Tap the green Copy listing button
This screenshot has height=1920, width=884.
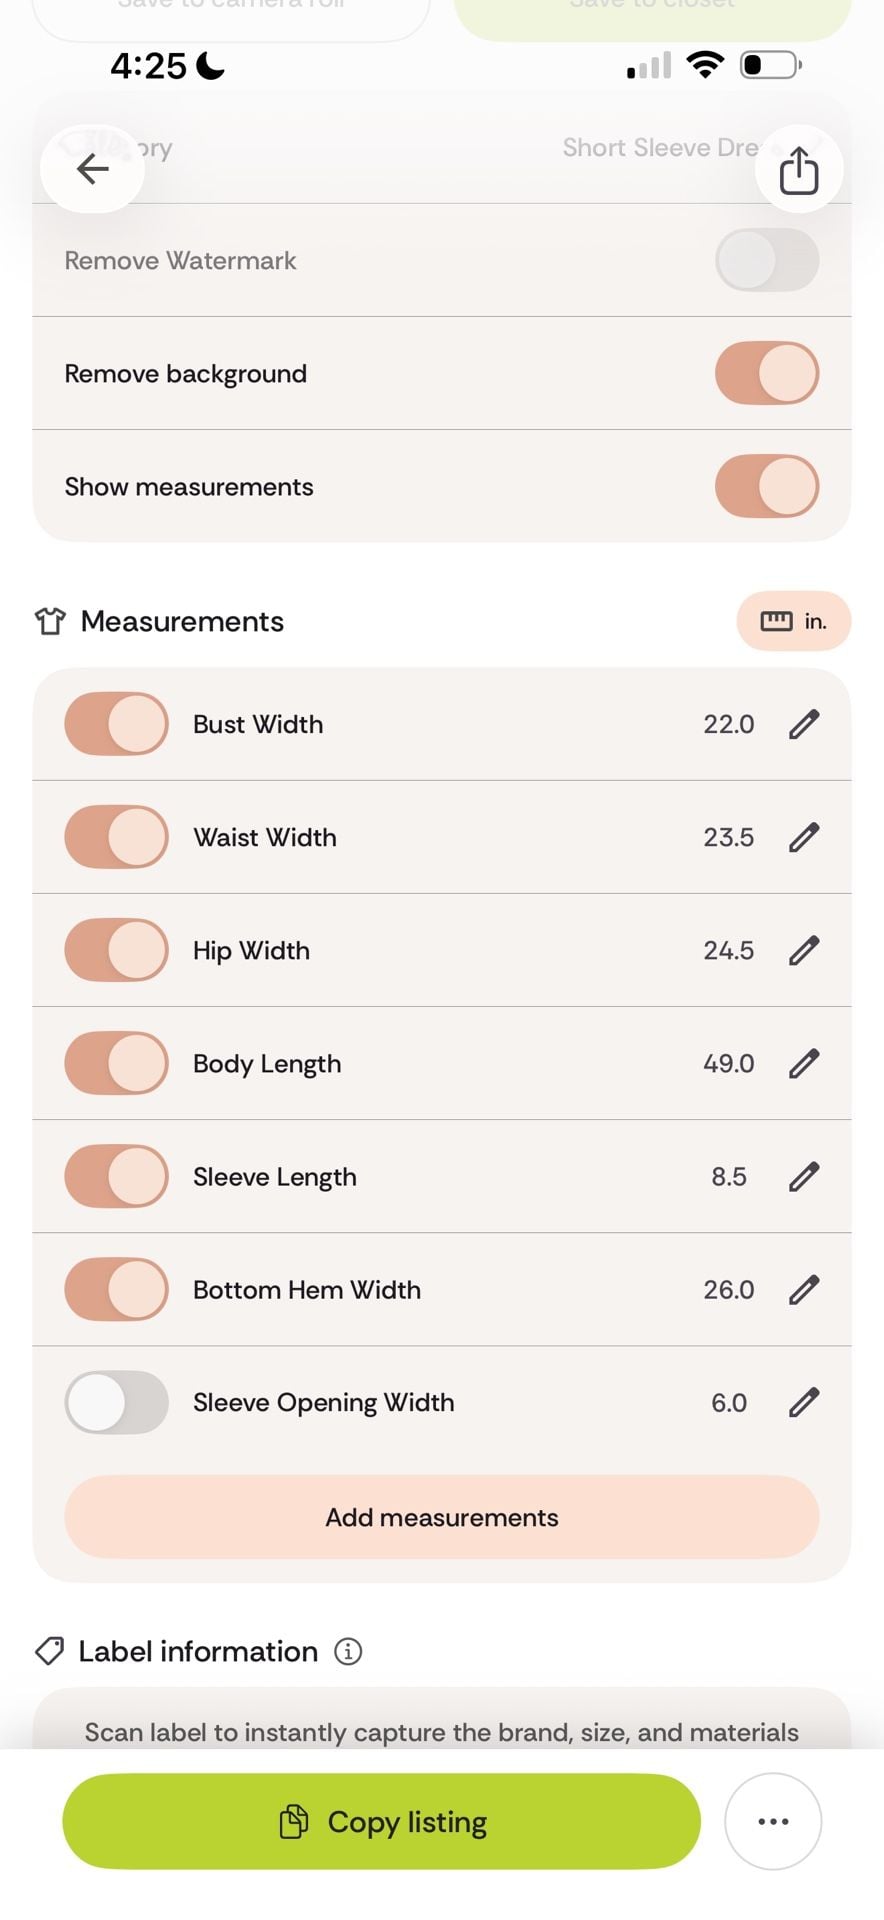[x=381, y=1821]
